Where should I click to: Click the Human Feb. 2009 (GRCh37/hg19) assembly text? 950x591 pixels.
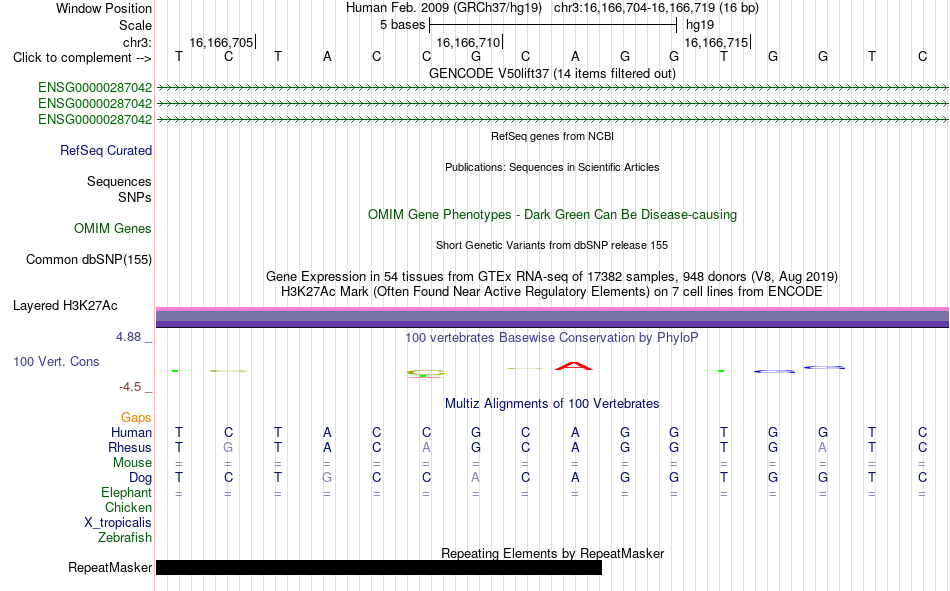[x=444, y=8]
